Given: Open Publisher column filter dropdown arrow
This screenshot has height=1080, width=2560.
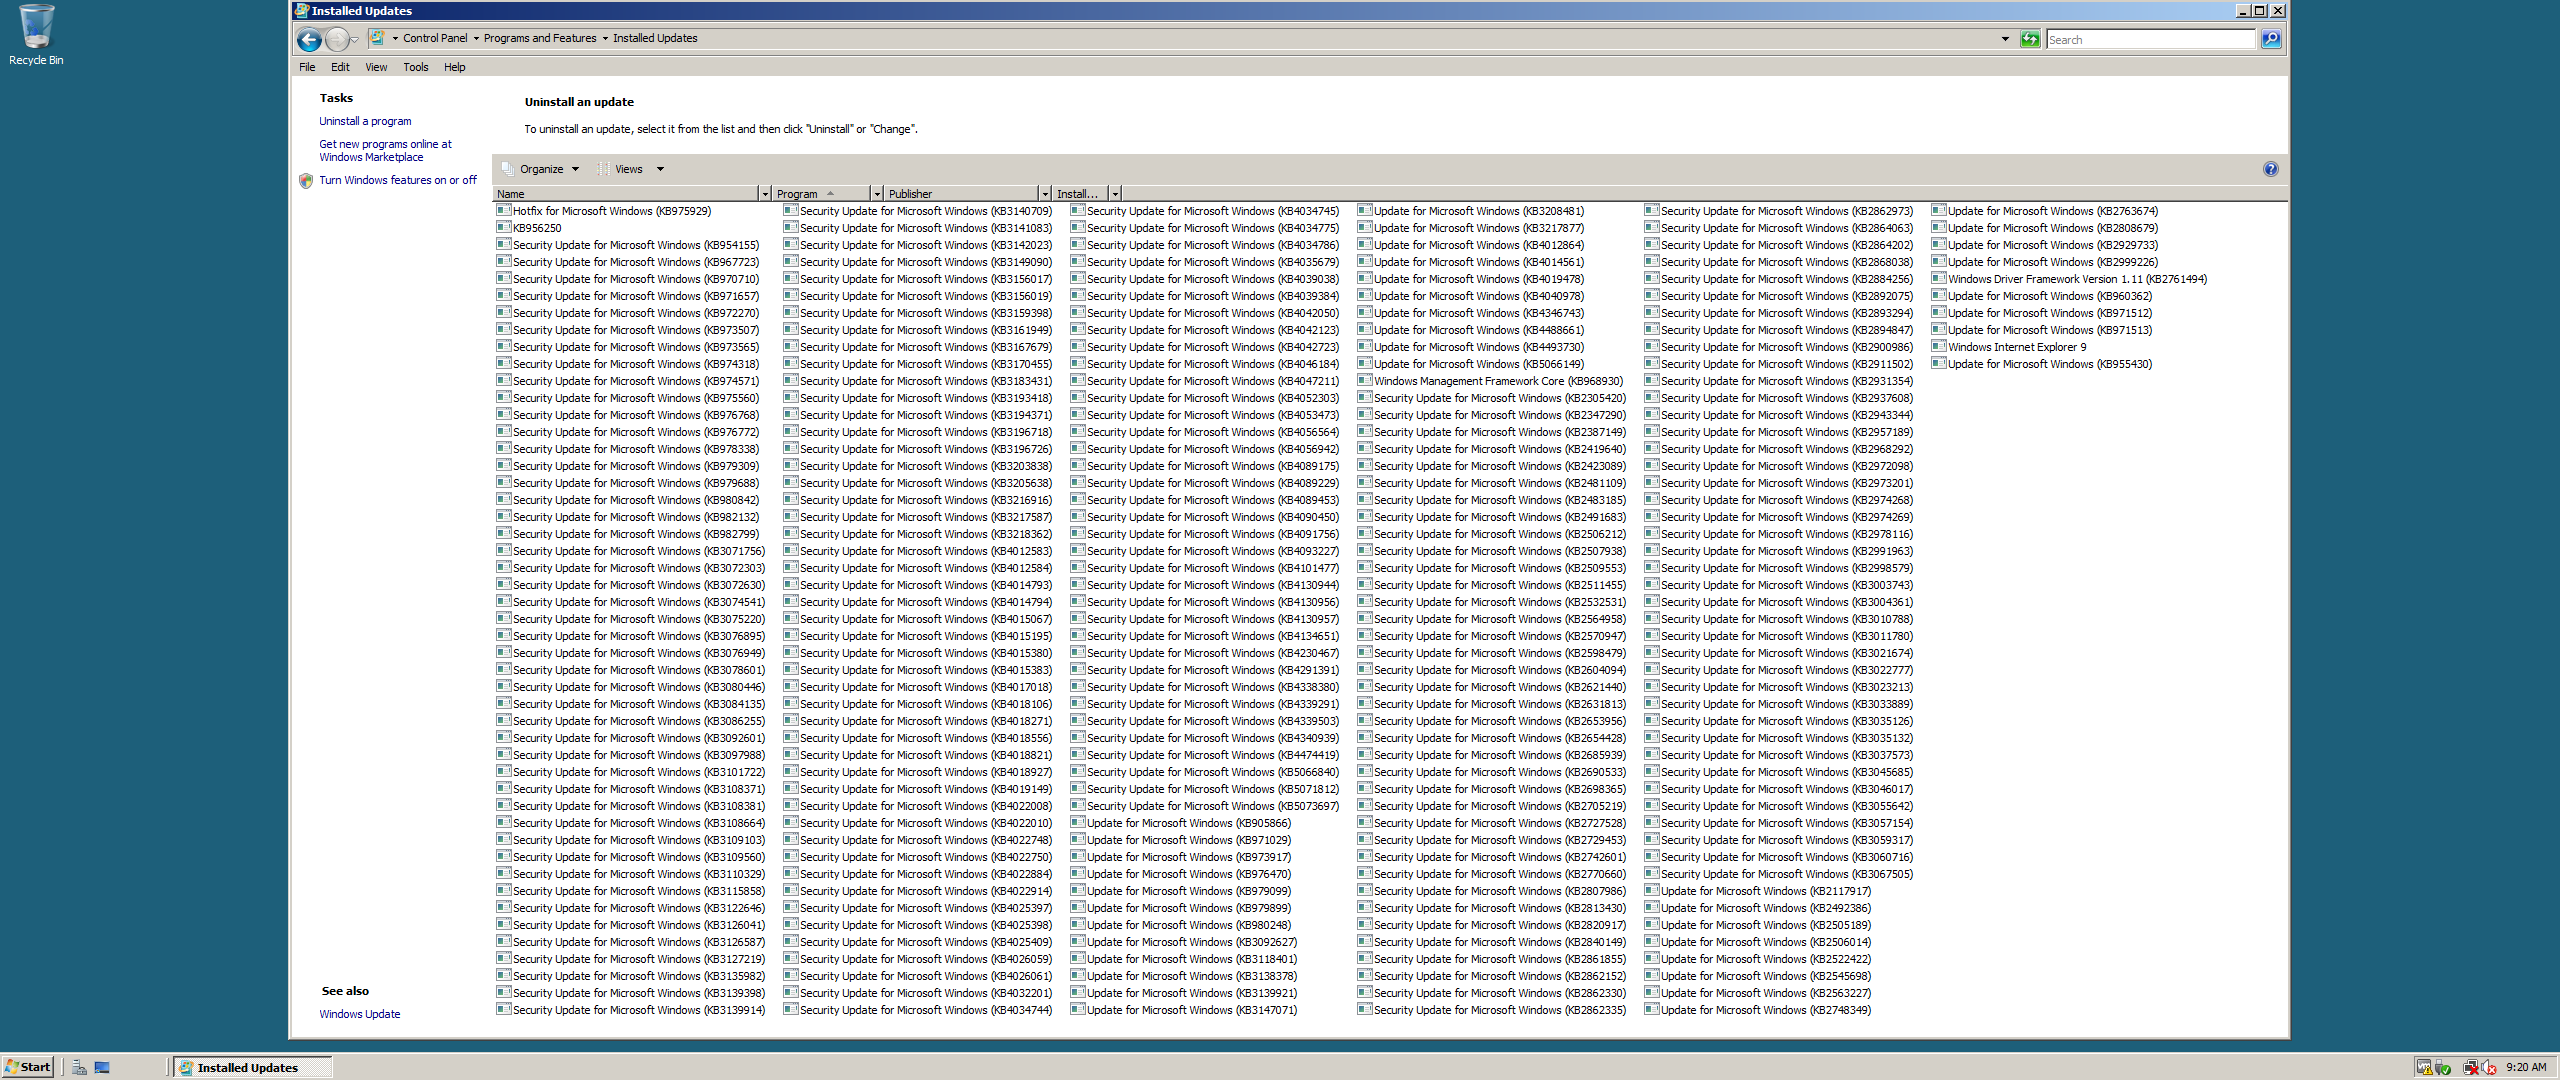Looking at the screenshot, I should coord(1045,194).
